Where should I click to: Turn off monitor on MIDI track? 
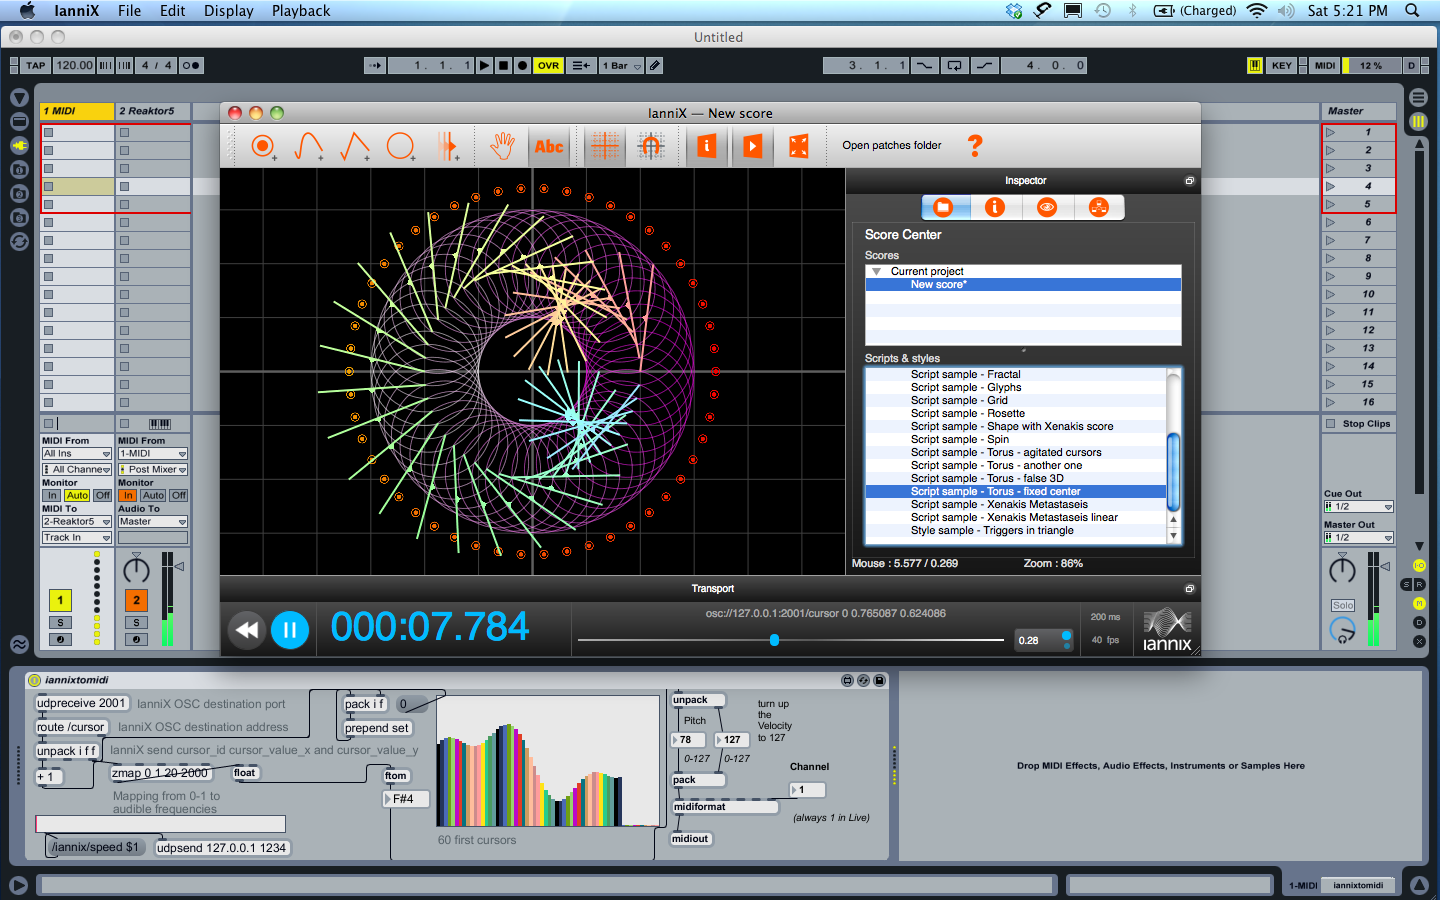coord(102,495)
